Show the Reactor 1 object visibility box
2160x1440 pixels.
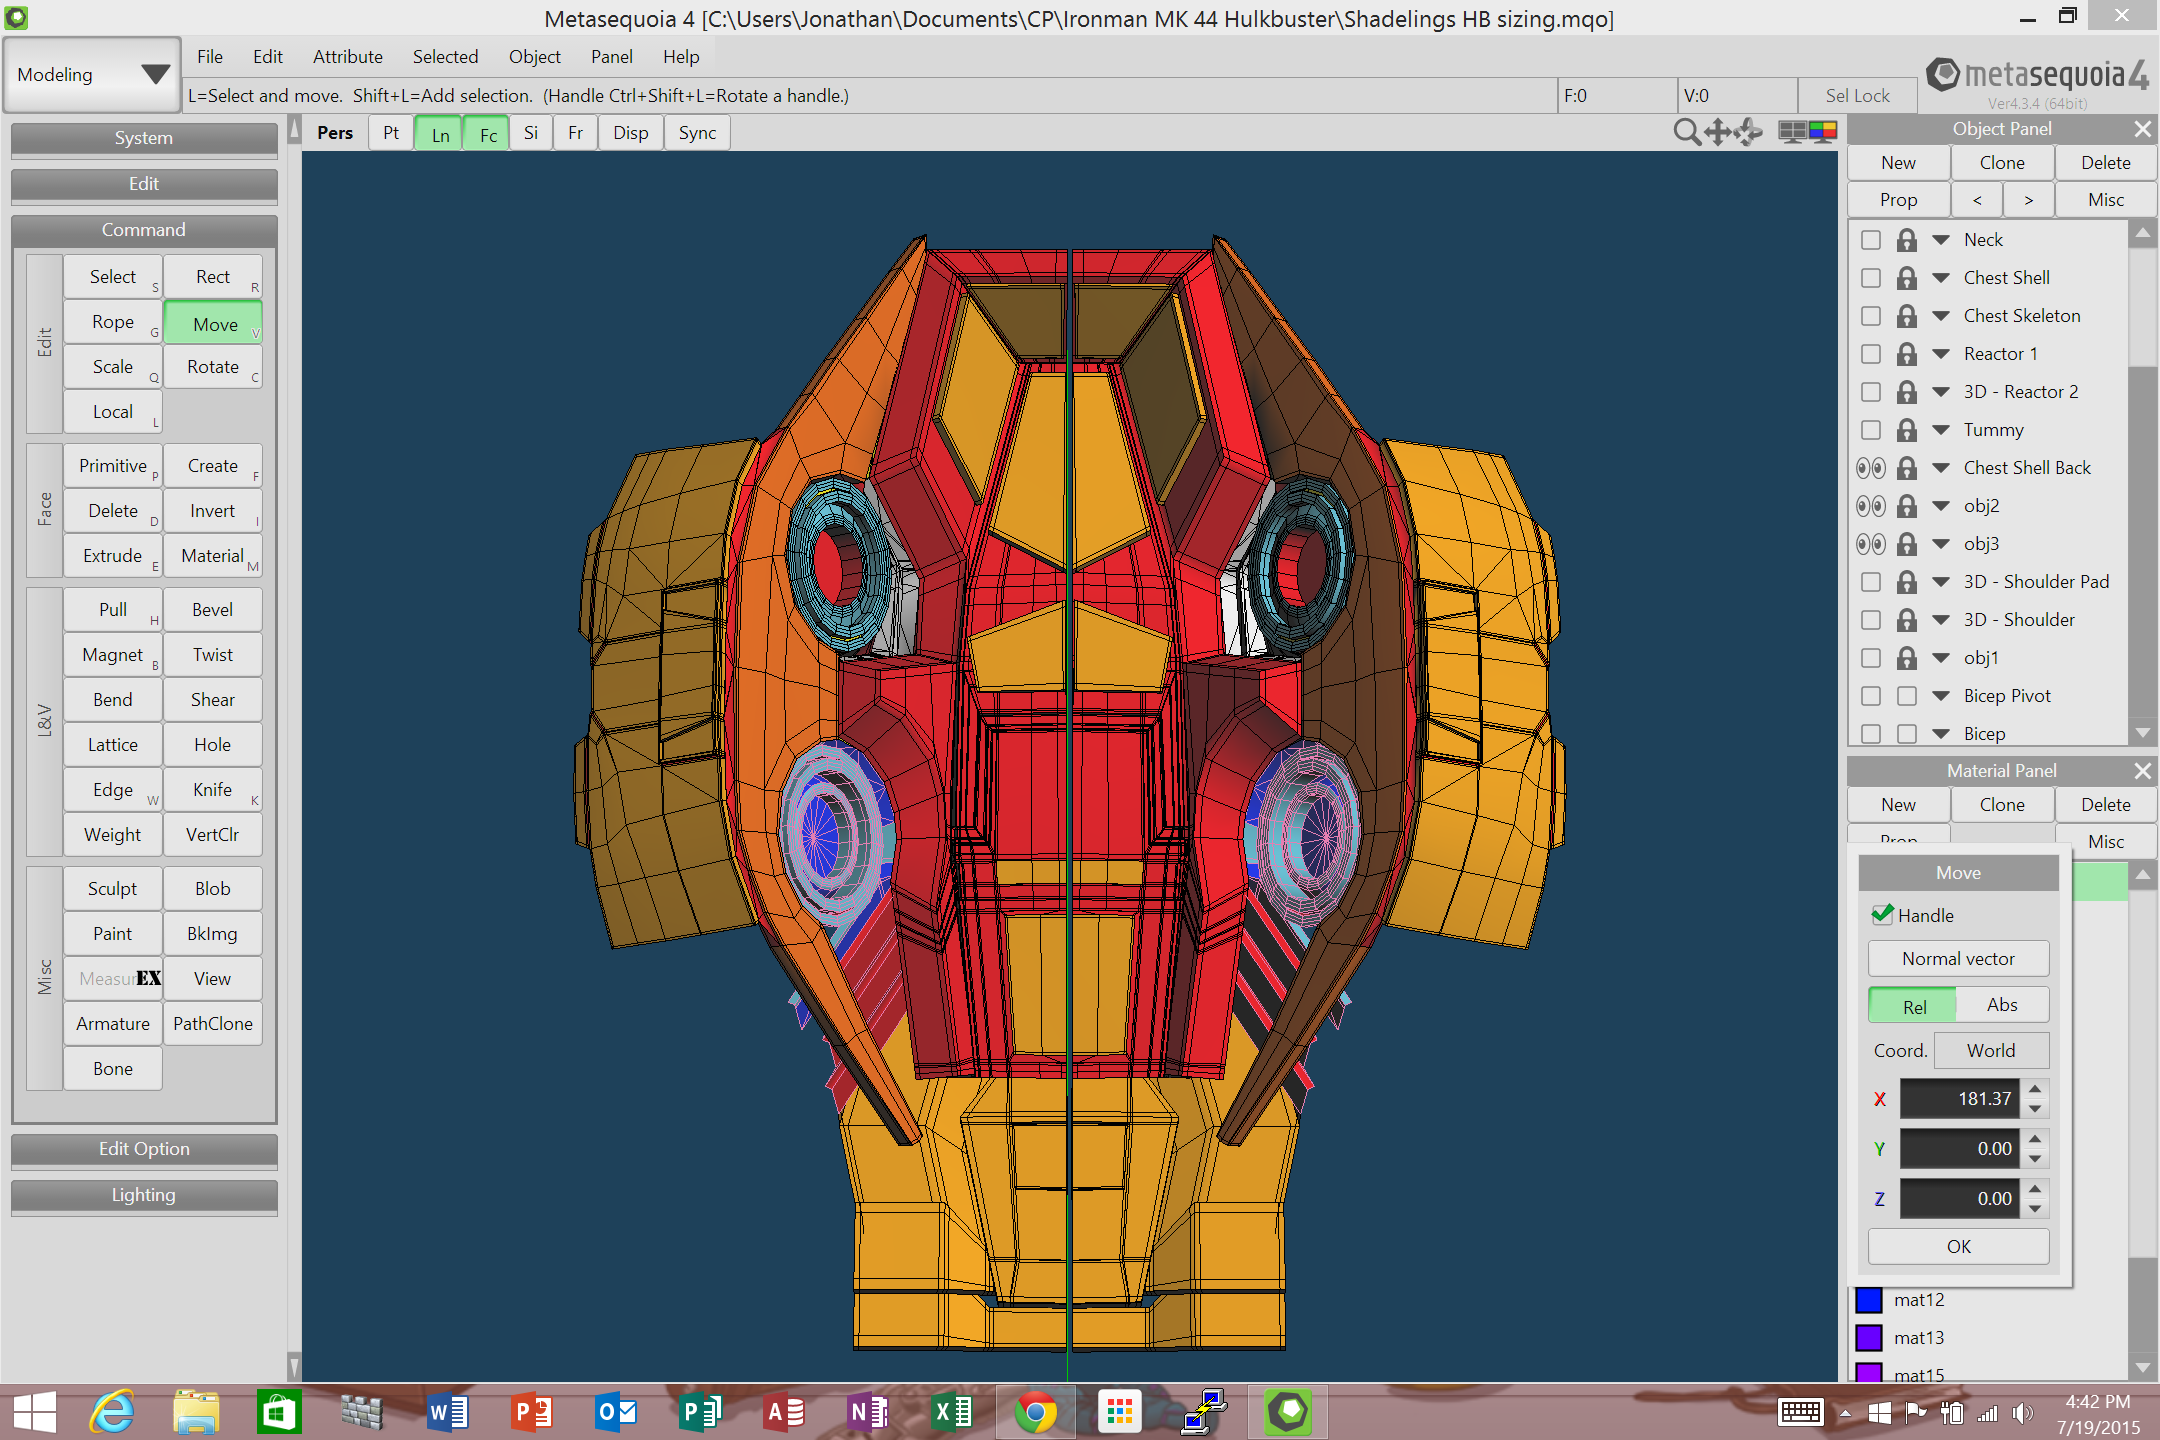(x=1870, y=354)
